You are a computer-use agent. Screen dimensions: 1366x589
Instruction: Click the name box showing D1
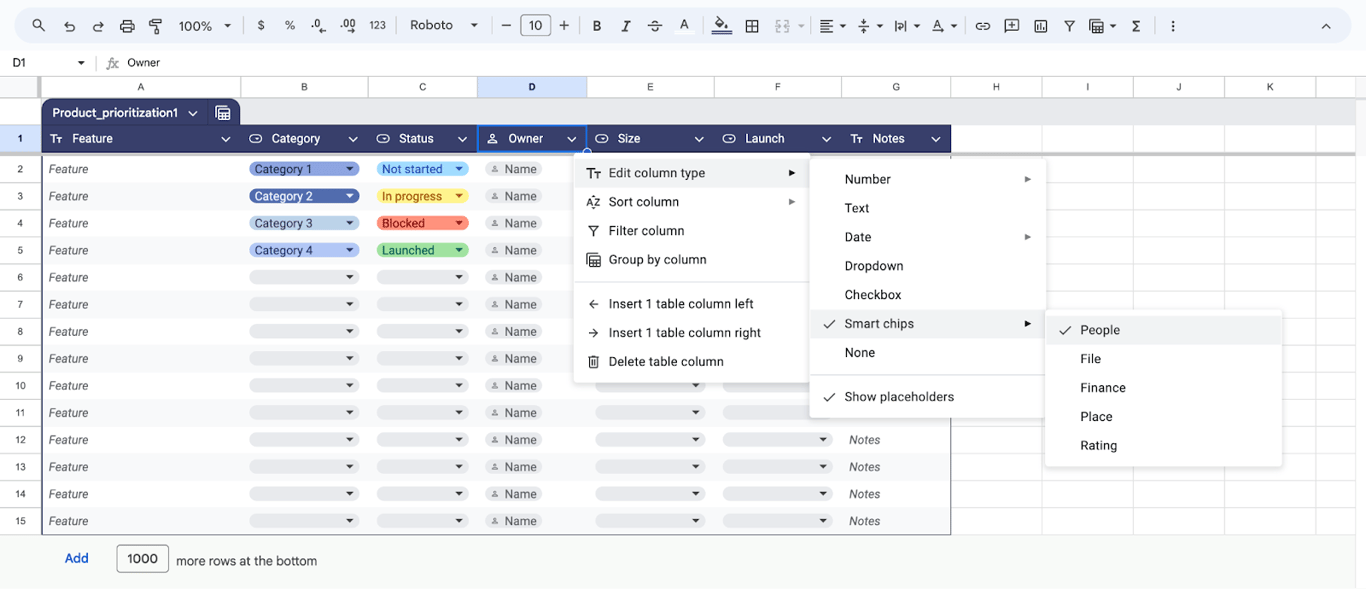[48, 63]
